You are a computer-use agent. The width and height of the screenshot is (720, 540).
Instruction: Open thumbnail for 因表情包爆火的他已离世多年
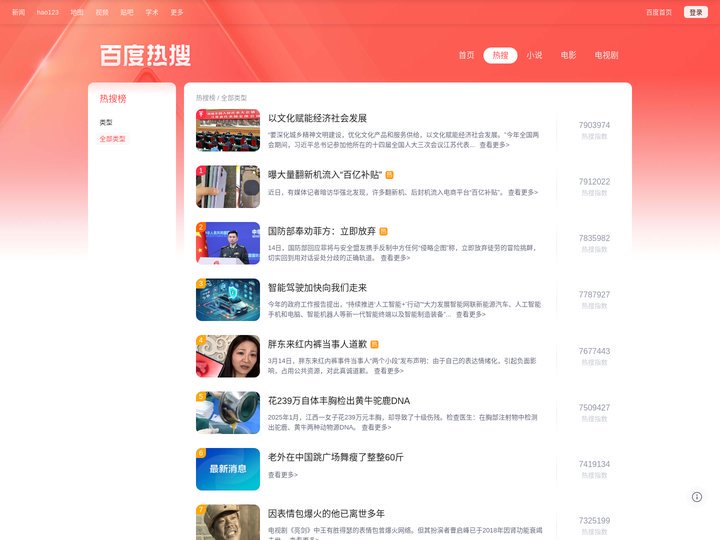pos(228,522)
